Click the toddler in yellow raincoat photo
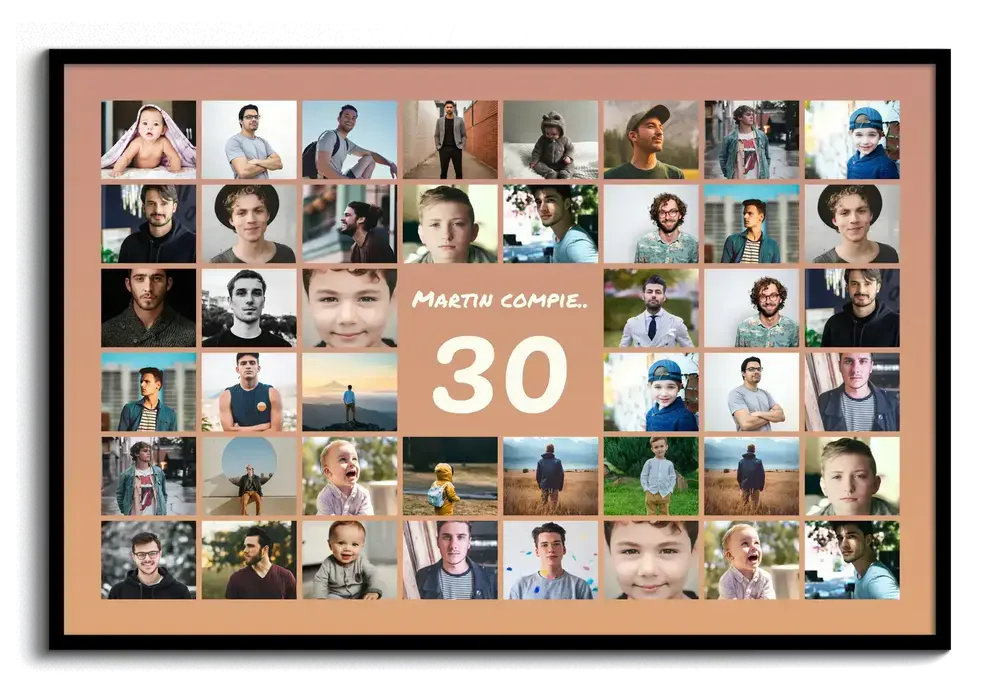The image size is (1000, 699). (450, 476)
